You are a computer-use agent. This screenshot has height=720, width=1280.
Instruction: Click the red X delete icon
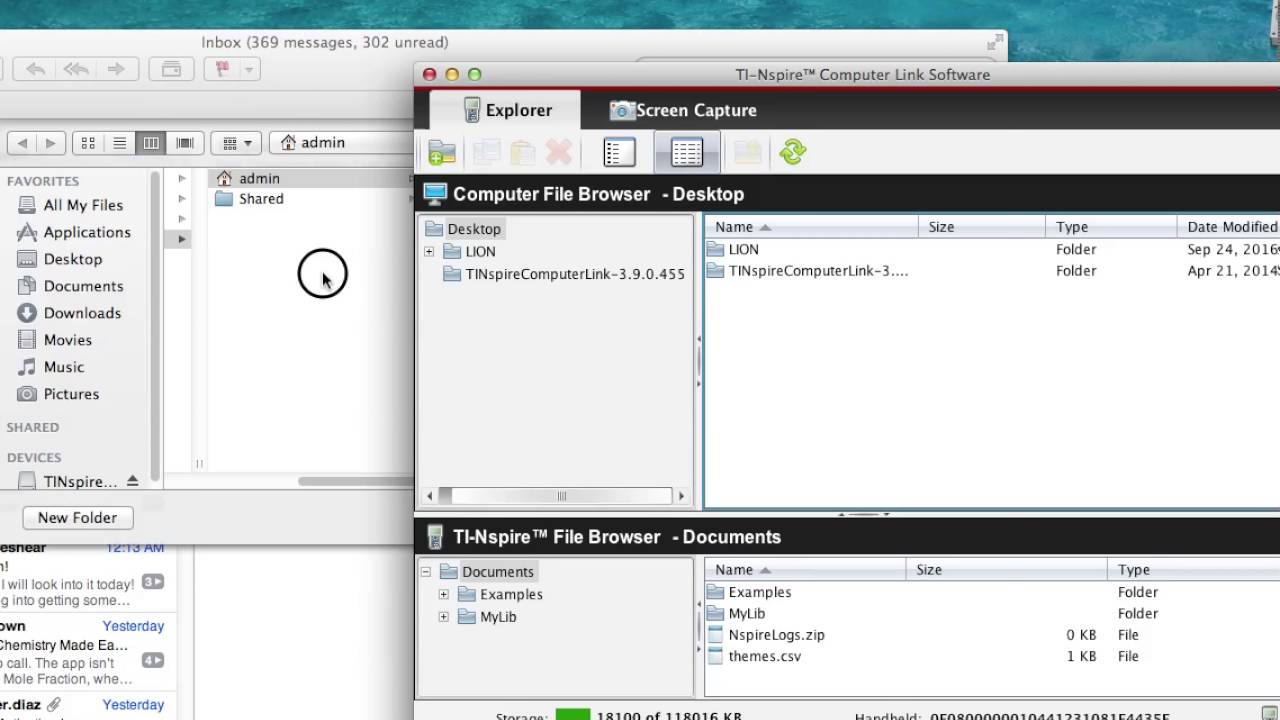(559, 152)
